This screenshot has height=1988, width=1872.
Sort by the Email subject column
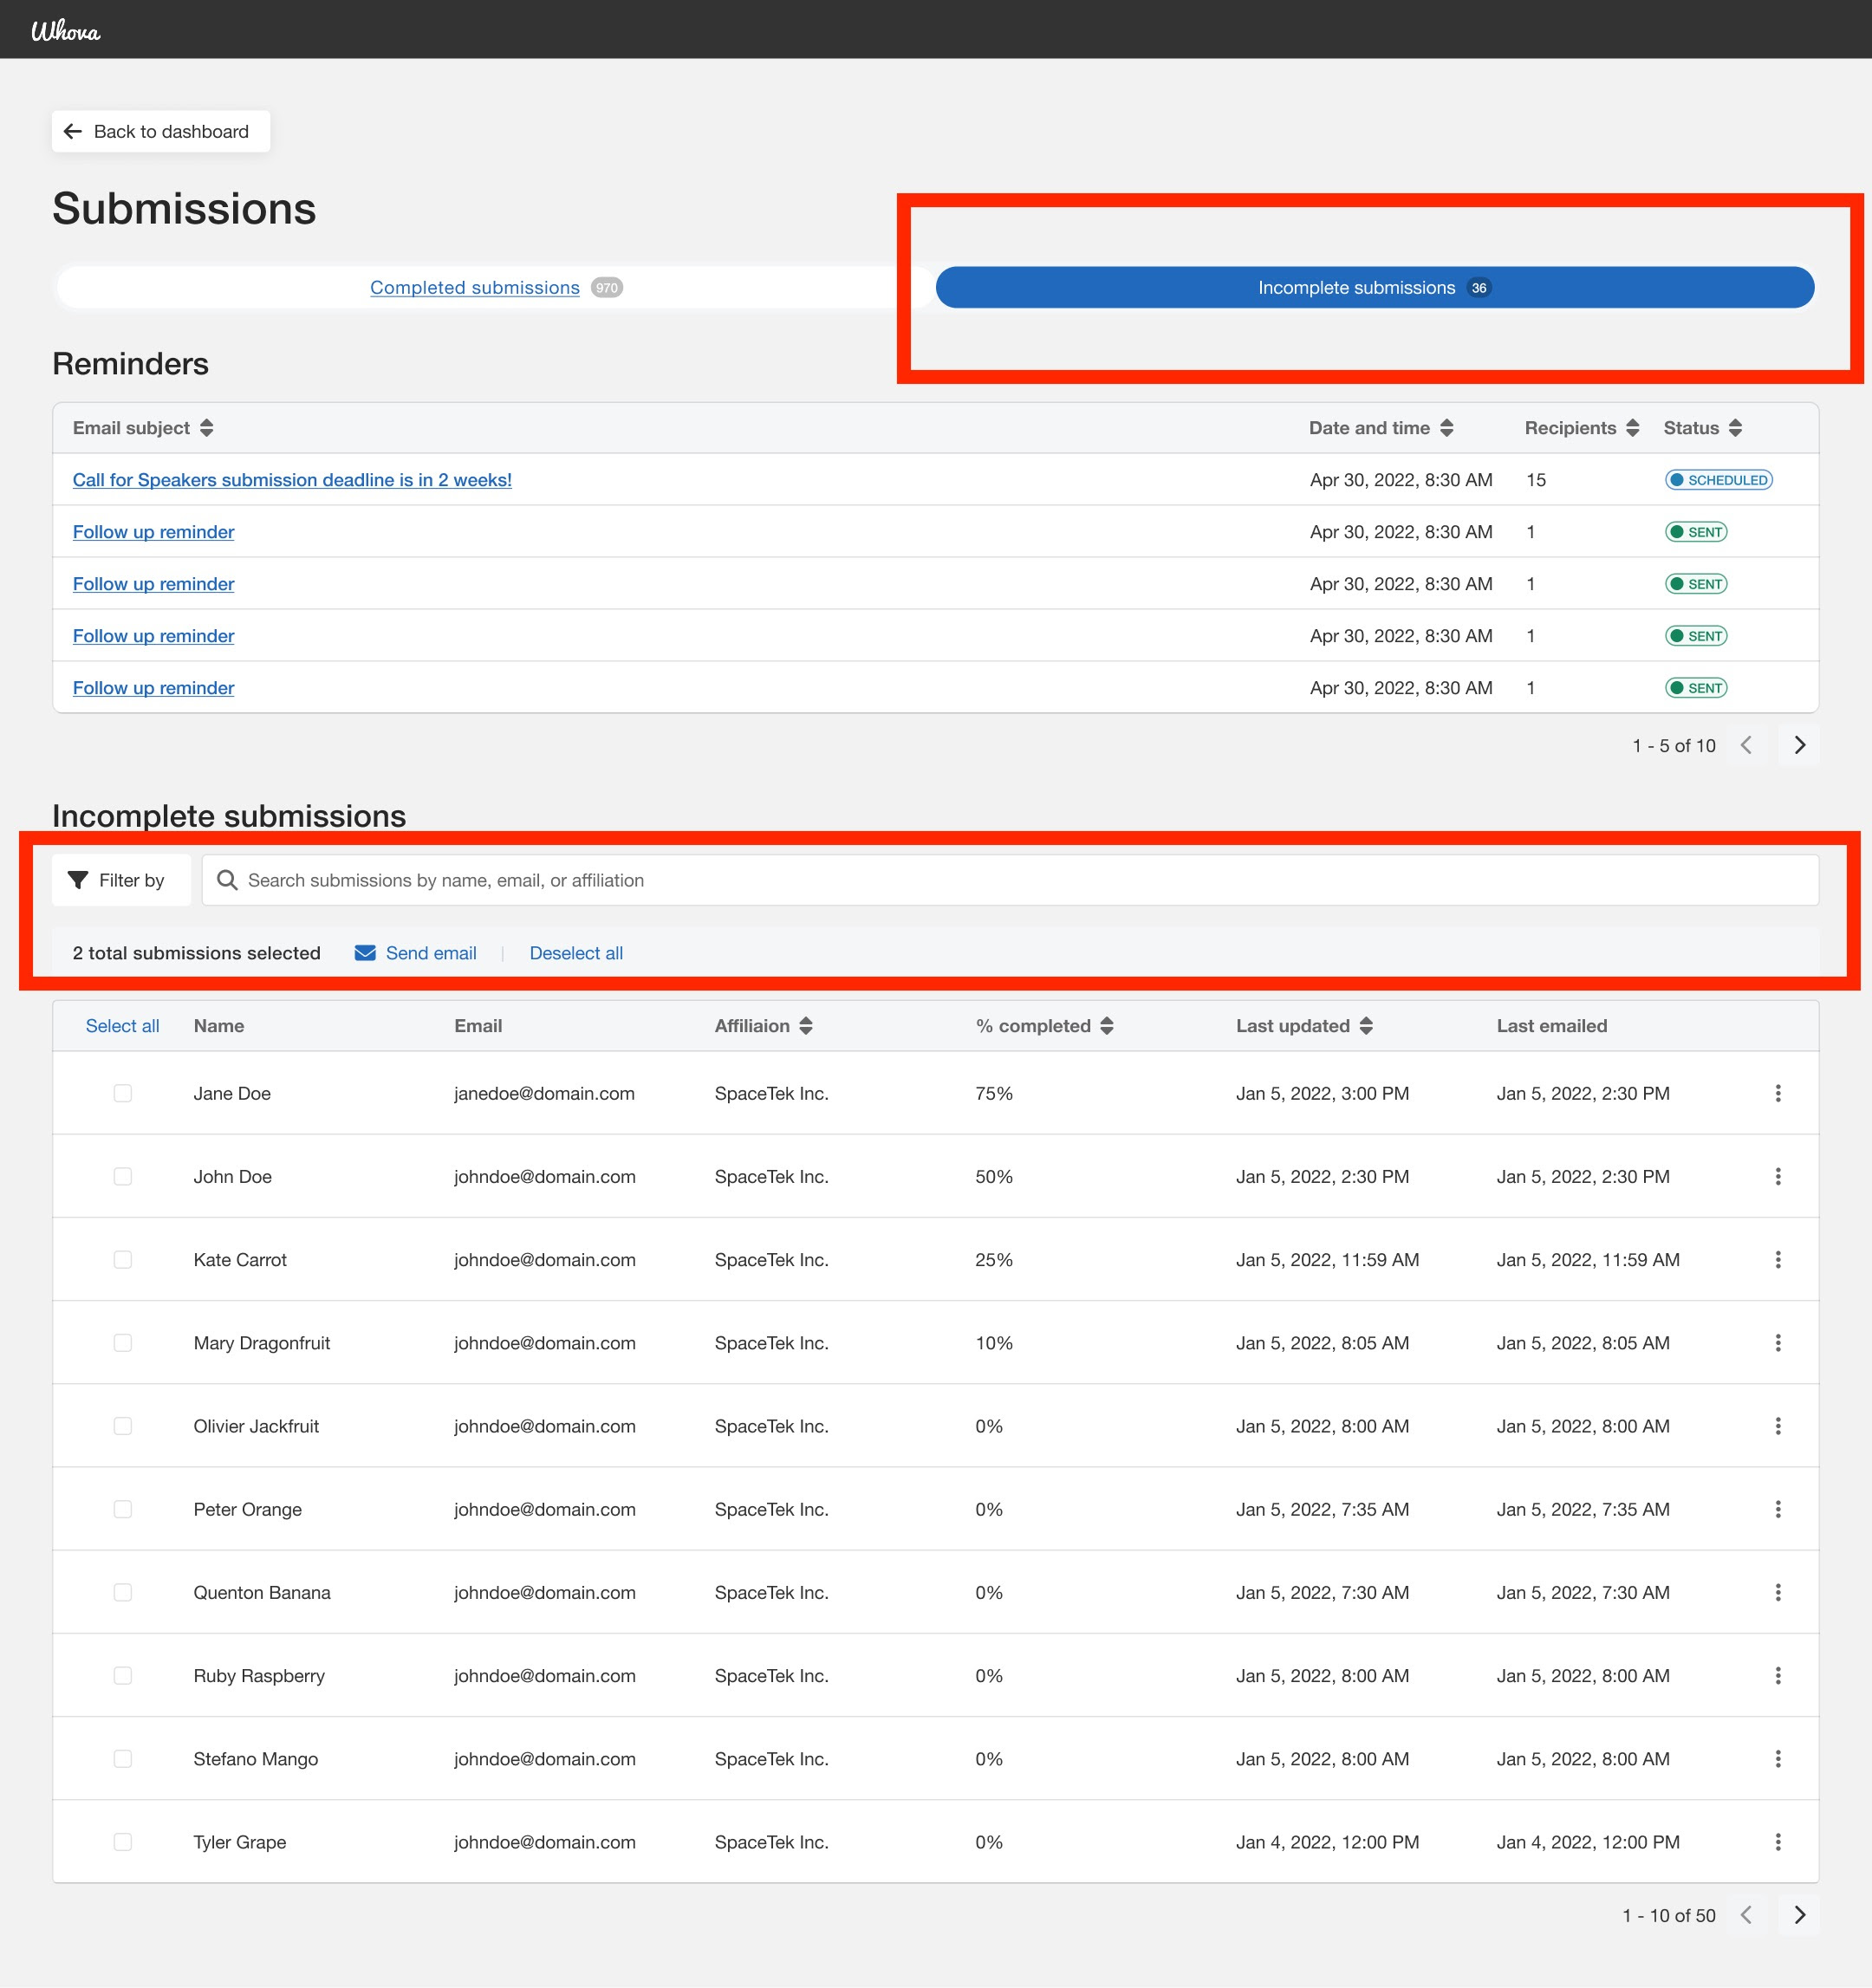tap(207, 427)
